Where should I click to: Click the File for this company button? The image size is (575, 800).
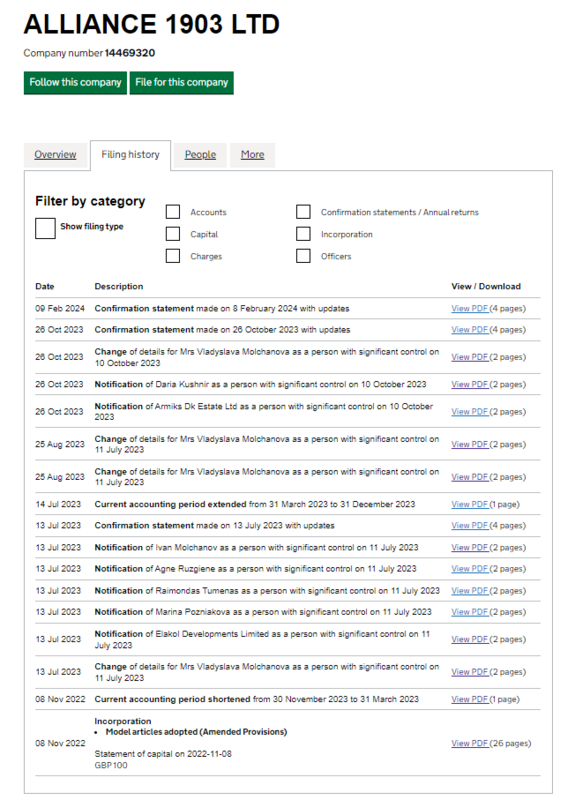pos(182,83)
